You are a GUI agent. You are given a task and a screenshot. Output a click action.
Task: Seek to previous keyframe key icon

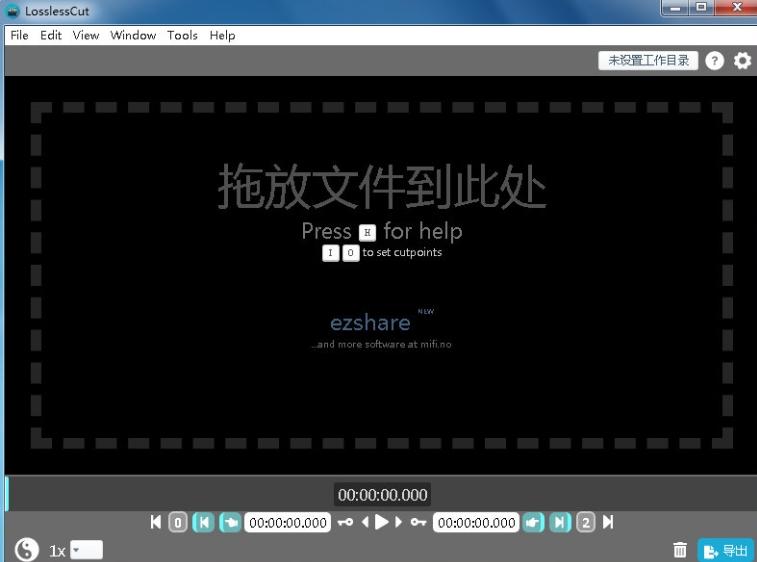345,522
